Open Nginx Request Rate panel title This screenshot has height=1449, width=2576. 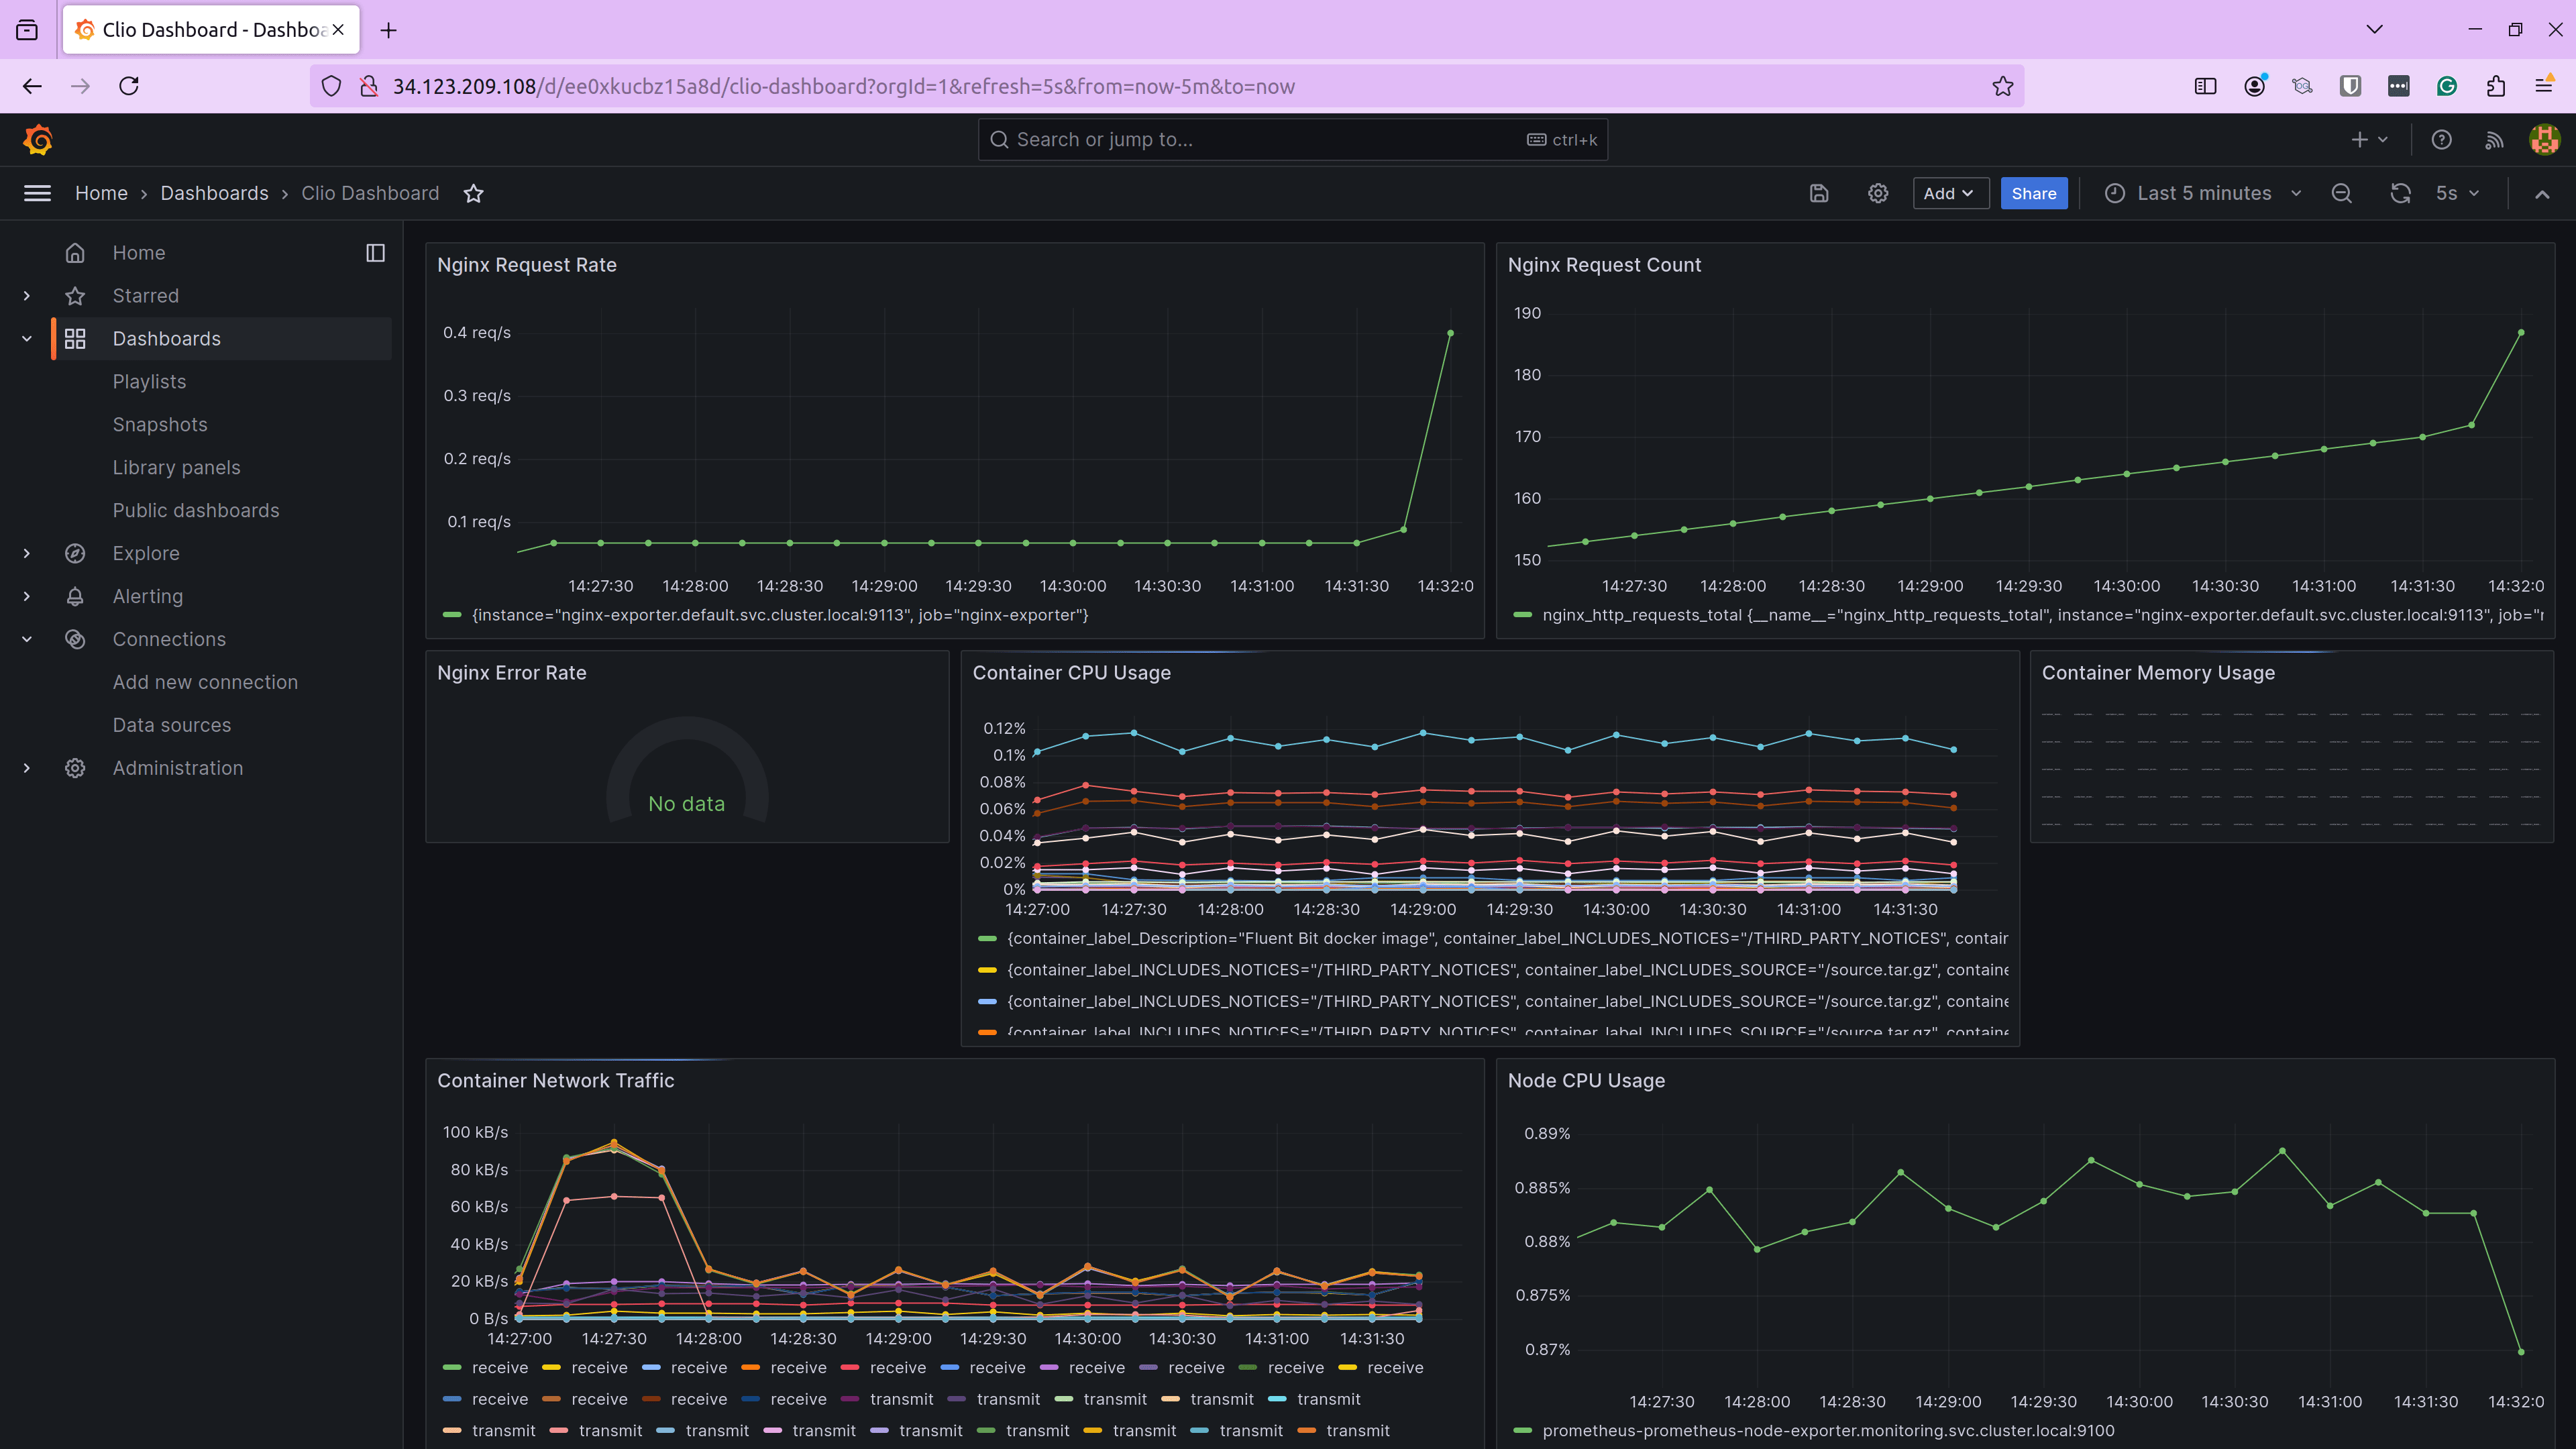(x=527, y=265)
